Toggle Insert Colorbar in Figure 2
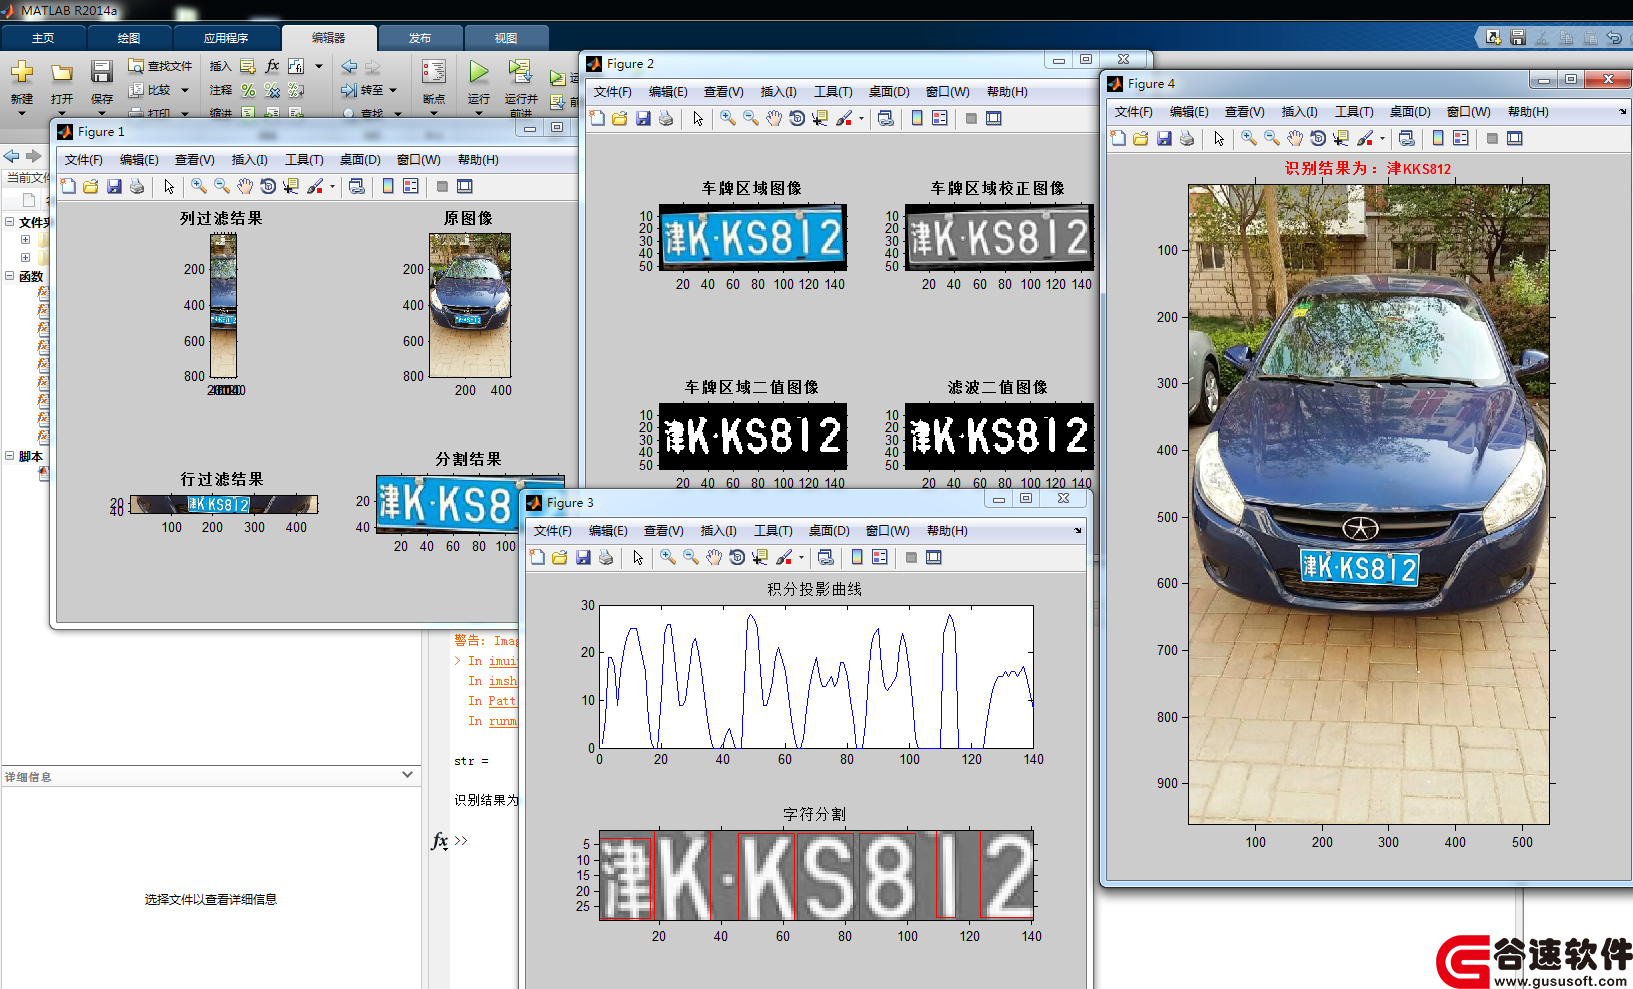The image size is (1633, 989). click(917, 118)
